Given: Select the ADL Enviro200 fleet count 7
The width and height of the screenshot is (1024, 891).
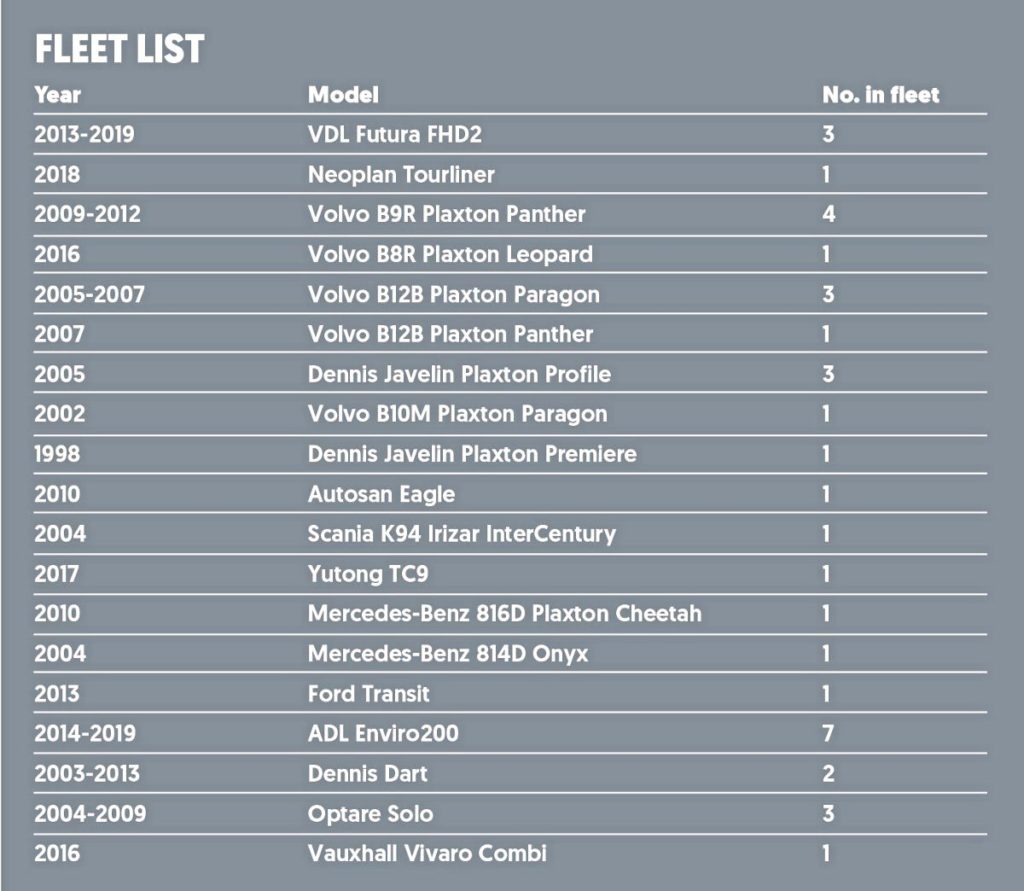Looking at the screenshot, I should (828, 734).
